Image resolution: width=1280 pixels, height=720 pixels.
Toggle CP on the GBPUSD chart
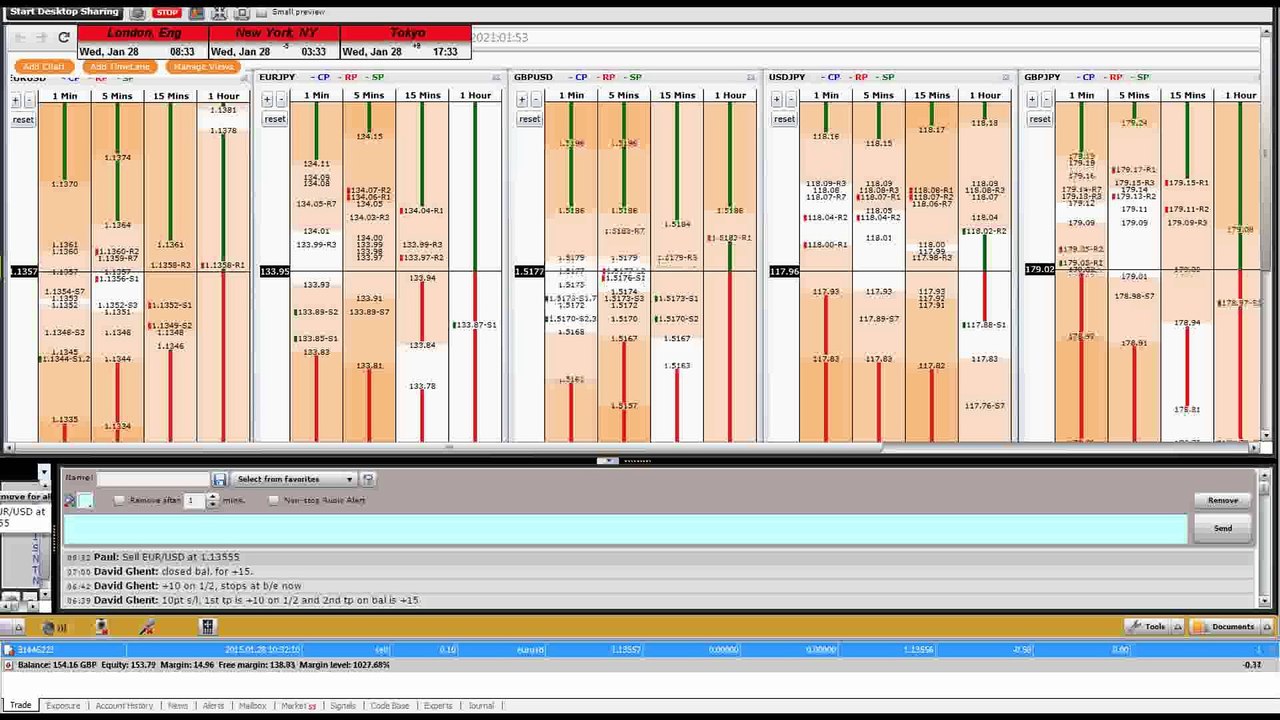[576, 77]
